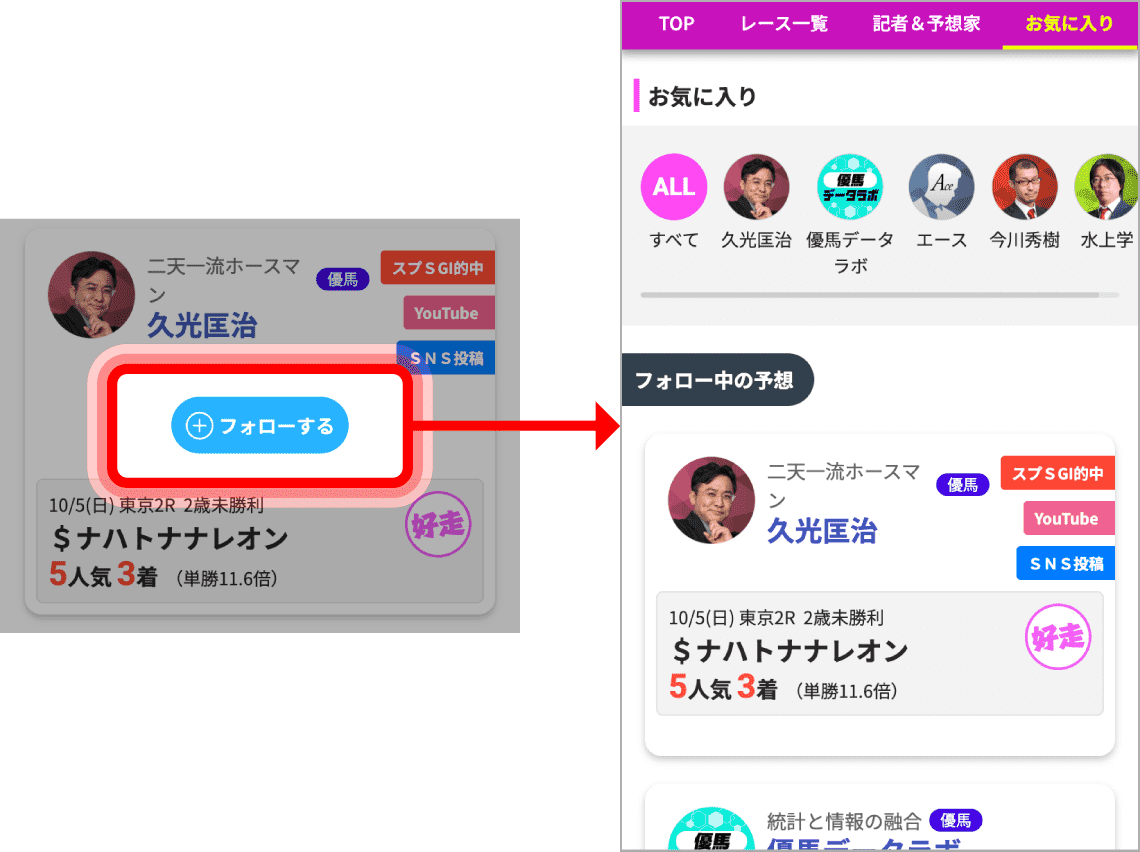The height and width of the screenshot is (852, 1140).
Task: Click スプＳGI的中 tag in right card
Action: click(x=1058, y=473)
